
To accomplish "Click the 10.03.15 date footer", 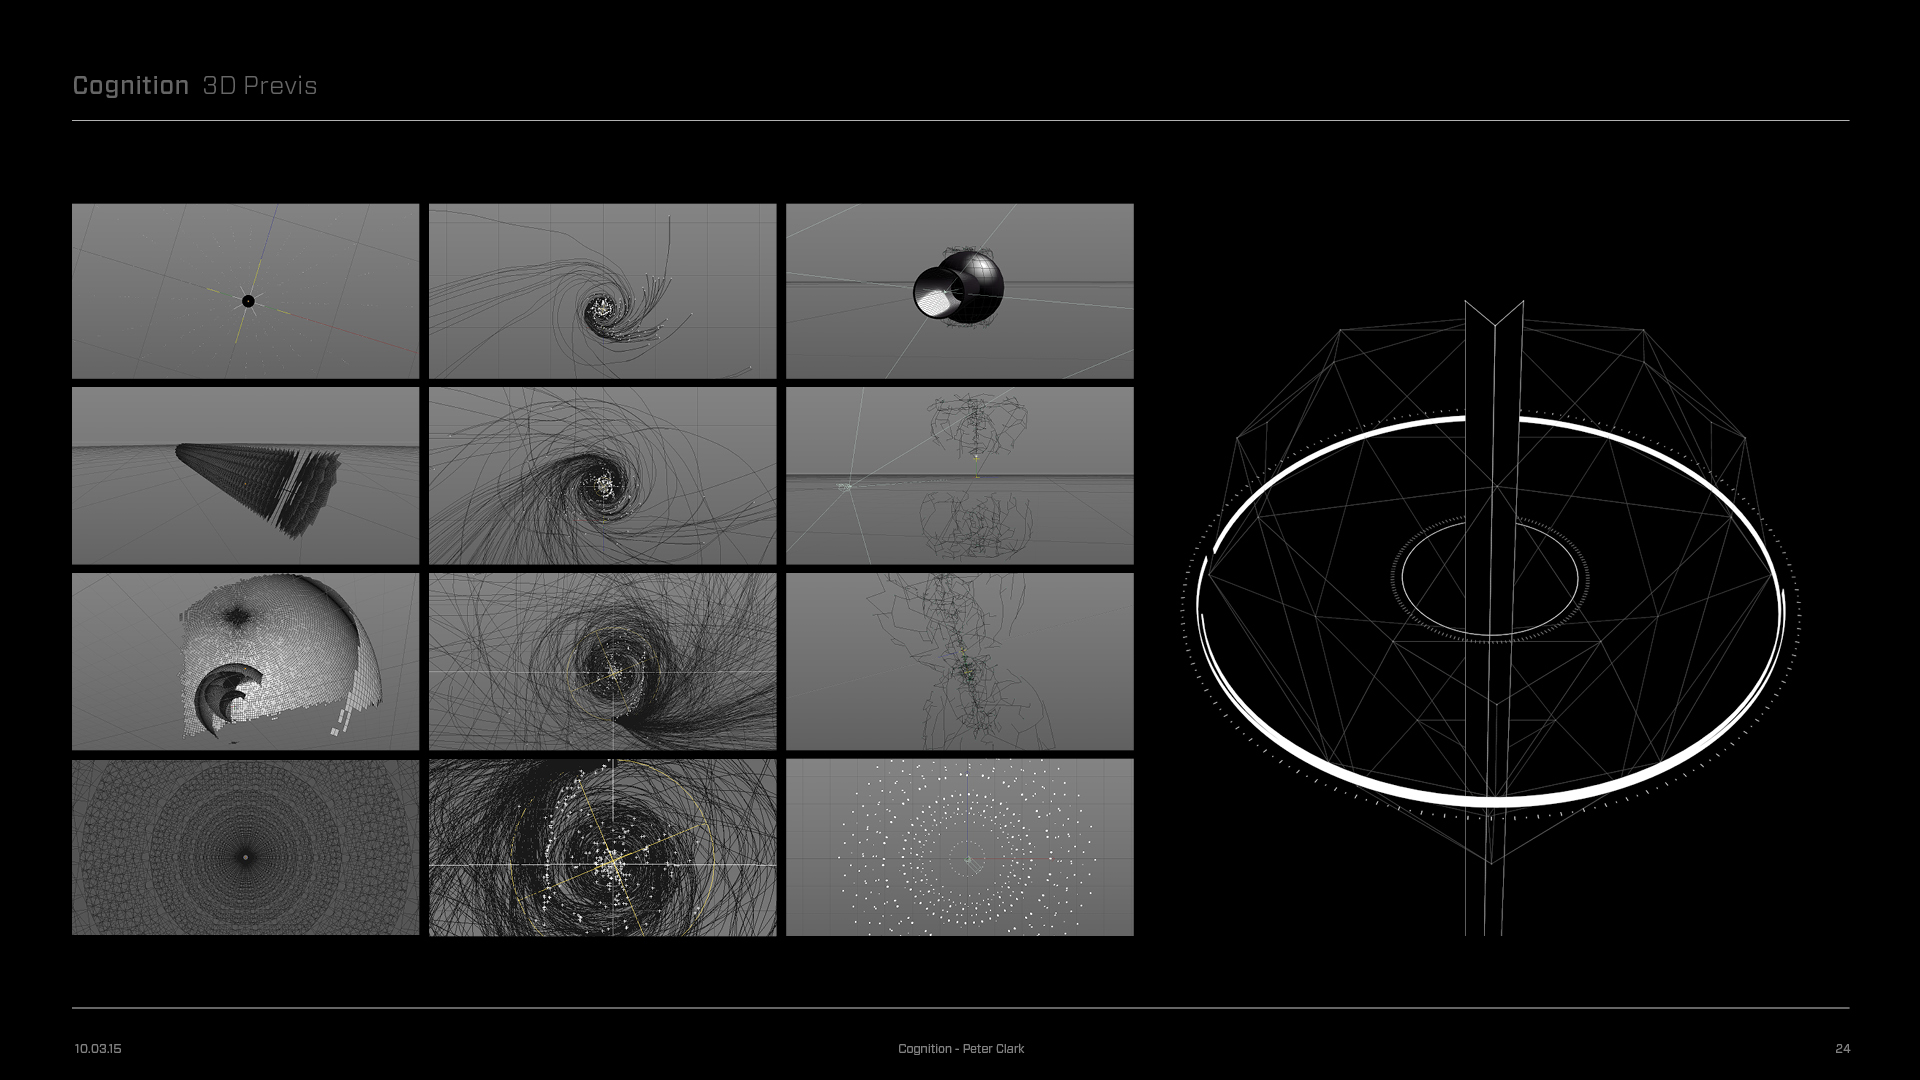I will tap(97, 1048).
